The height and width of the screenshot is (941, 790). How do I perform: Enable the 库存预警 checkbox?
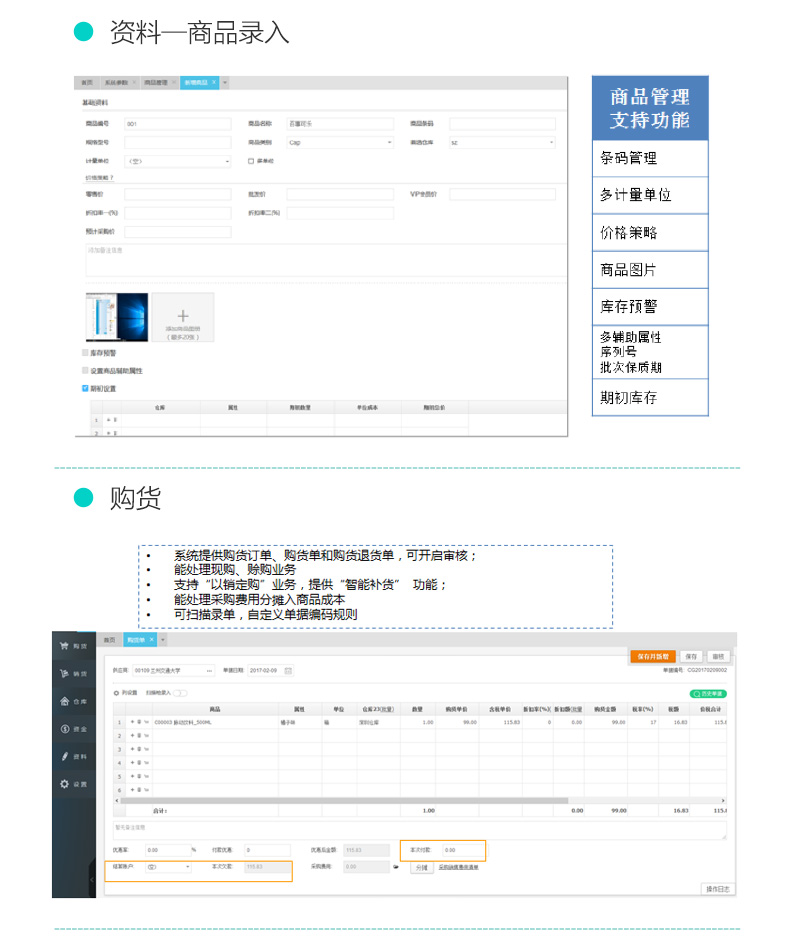coord(85,353)
